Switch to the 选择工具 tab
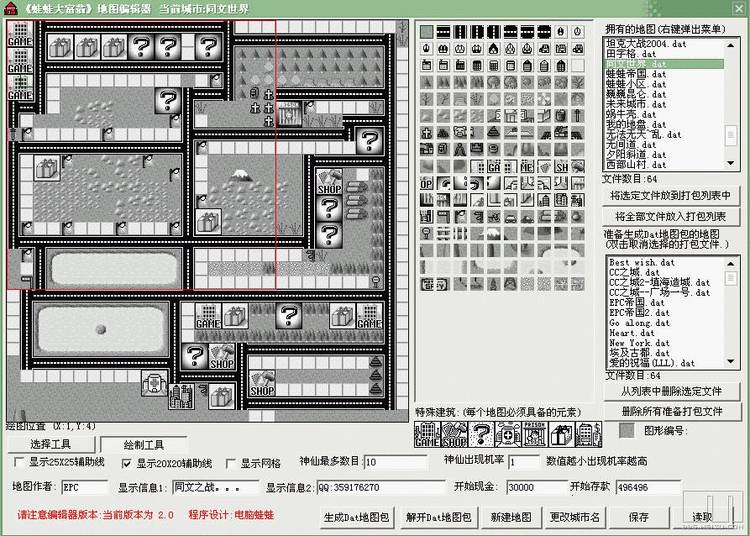Viewport: 750px width, 536px height. coord(50,444)
